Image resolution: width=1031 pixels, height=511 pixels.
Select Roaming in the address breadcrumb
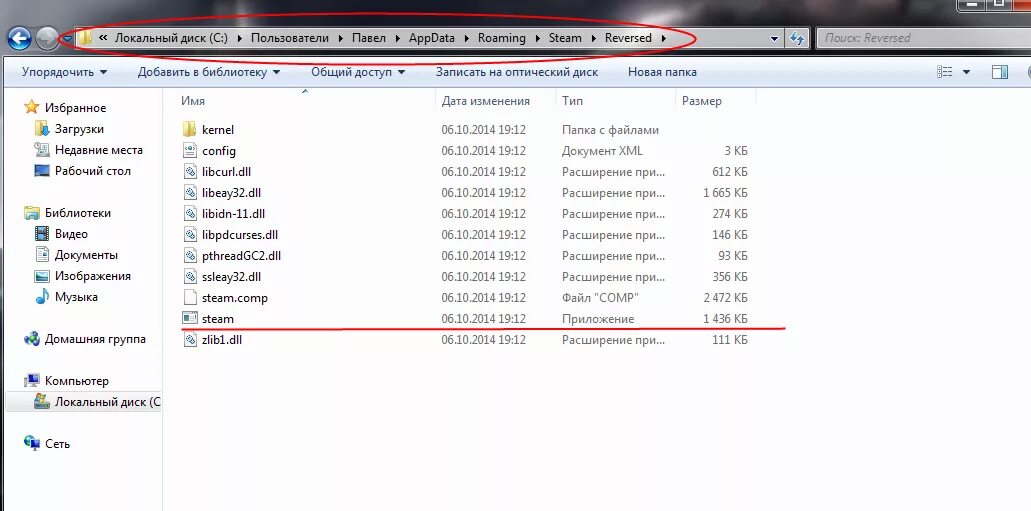[502, 38]
